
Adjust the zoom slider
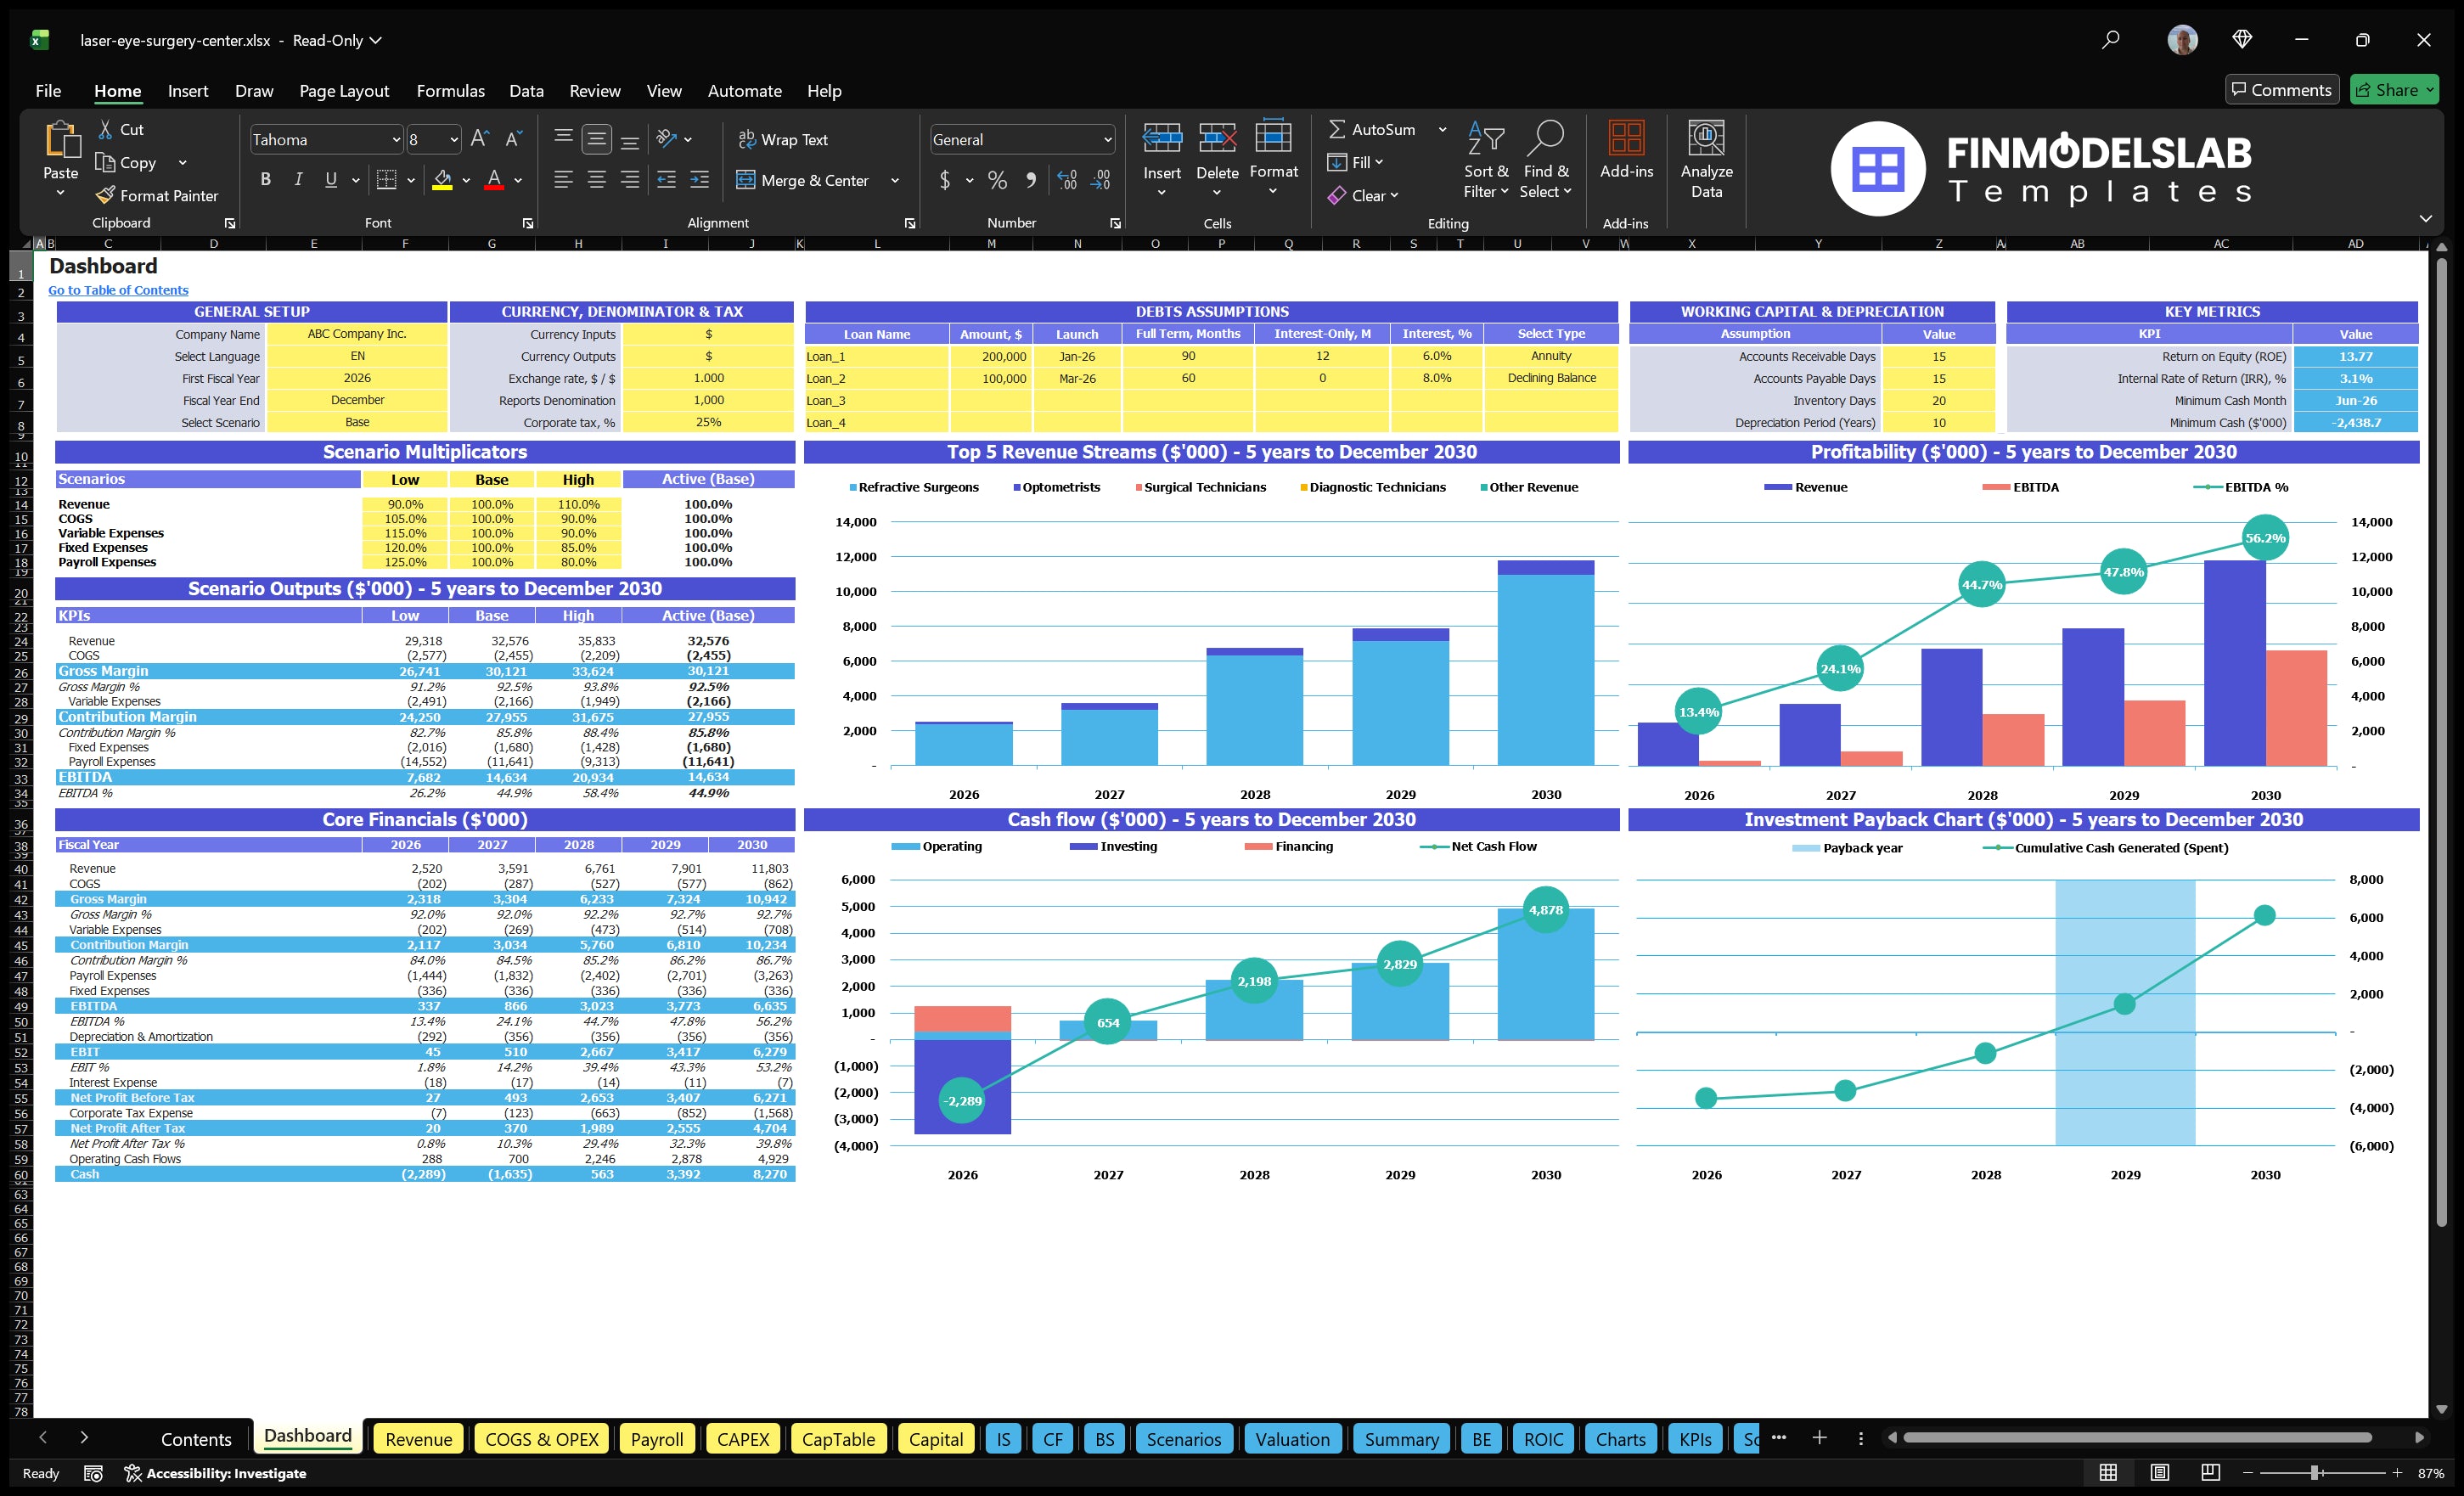pyautogui.click(x=2313, y=1472)
